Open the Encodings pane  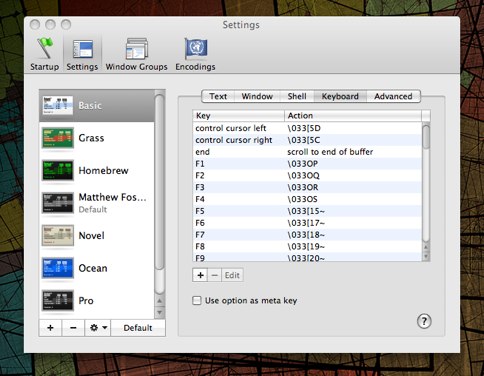pos(195,54)
